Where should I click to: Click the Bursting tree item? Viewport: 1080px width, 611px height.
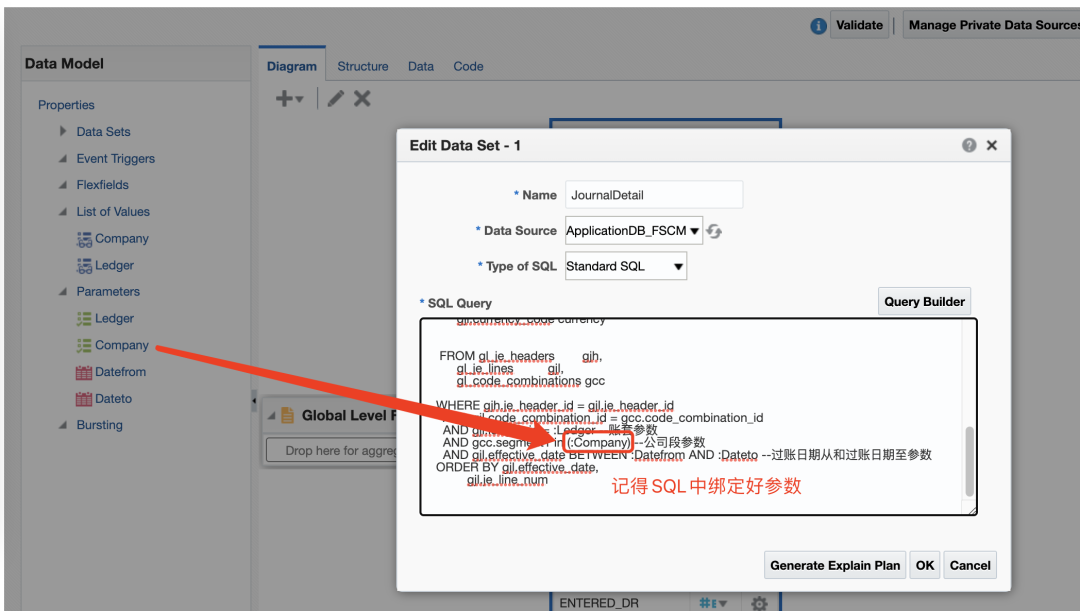click(99, 425)
